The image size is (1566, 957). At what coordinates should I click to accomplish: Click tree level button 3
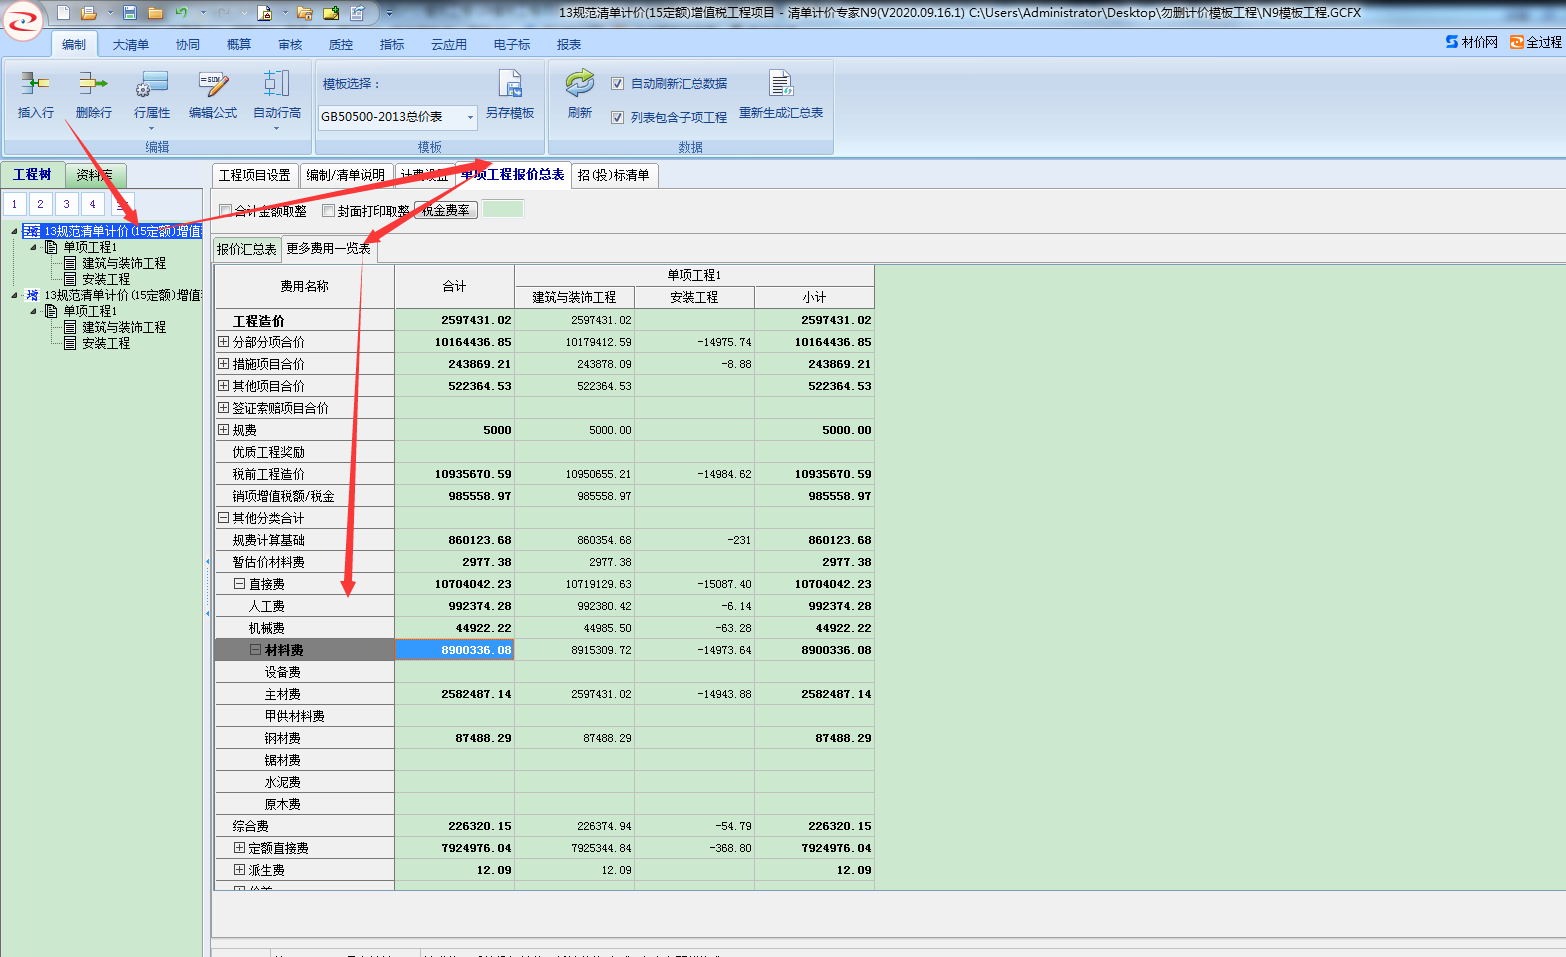66,204
